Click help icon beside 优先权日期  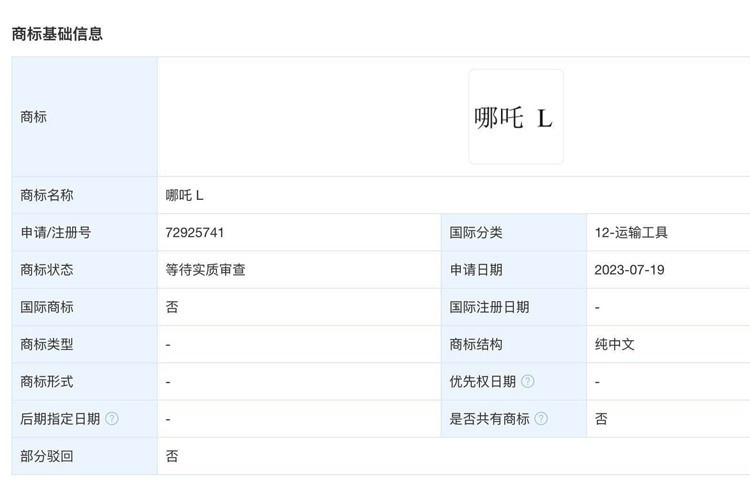point(528,381)
